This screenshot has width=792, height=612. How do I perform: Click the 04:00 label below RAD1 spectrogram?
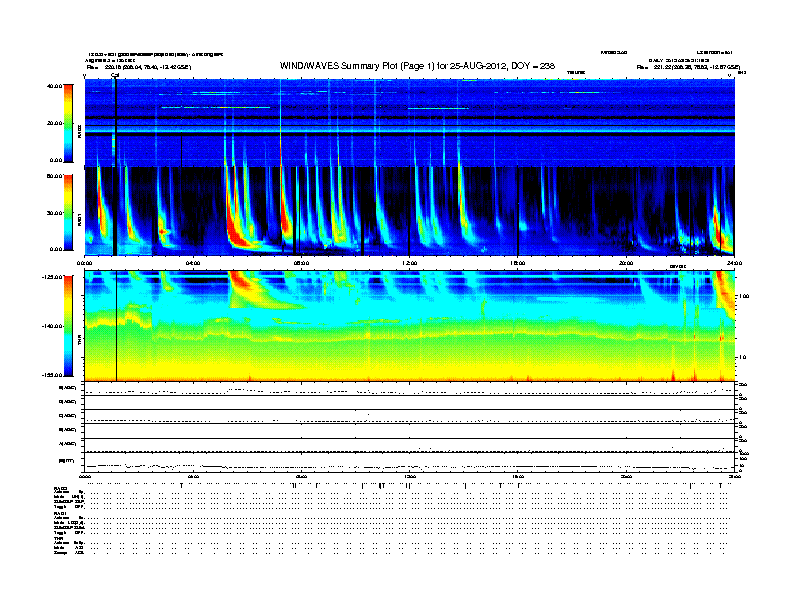193,263
